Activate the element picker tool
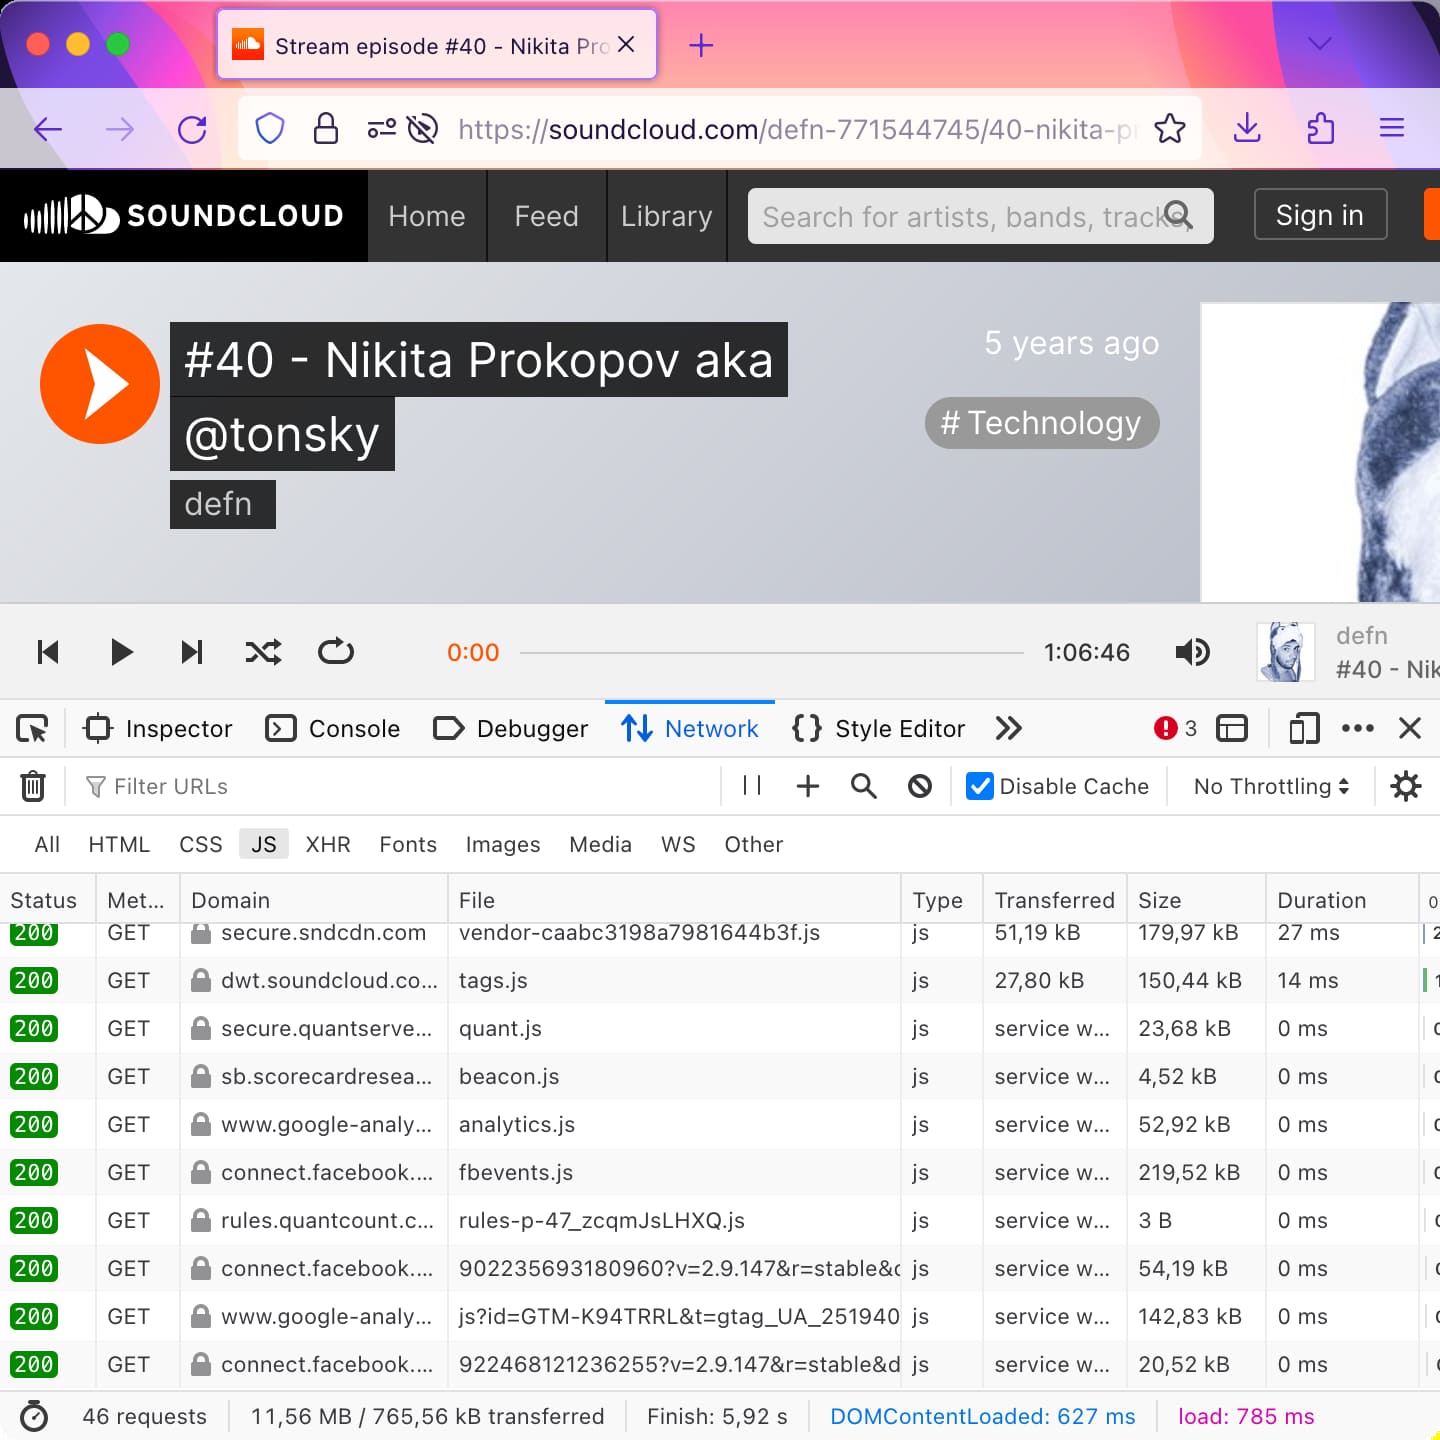 point(32,728)
